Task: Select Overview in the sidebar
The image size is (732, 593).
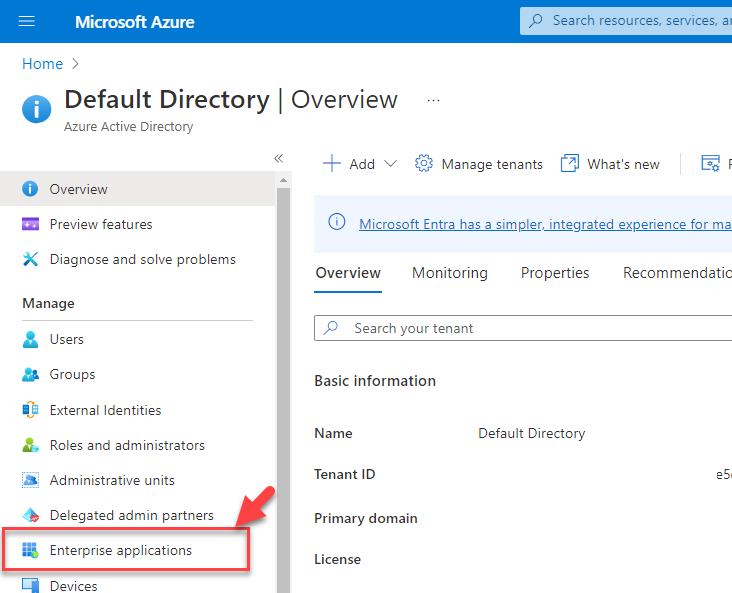Action: coord(138,189)
